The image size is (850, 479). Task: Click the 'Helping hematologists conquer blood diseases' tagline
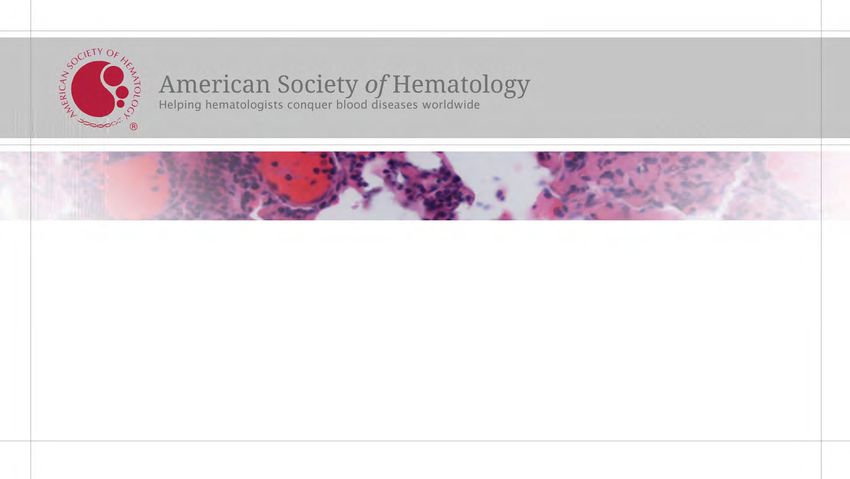[319, 105]
